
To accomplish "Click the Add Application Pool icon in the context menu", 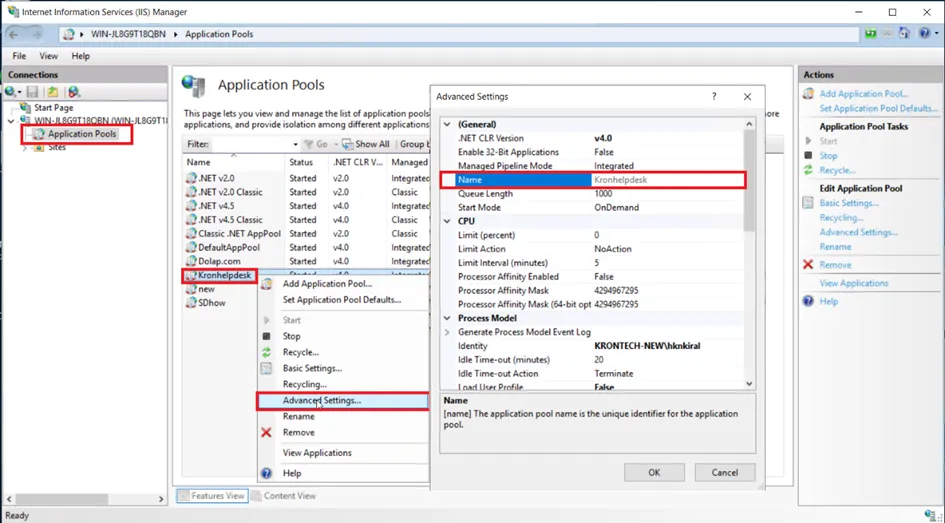I will pyautogui.click(x=266, y=284).
